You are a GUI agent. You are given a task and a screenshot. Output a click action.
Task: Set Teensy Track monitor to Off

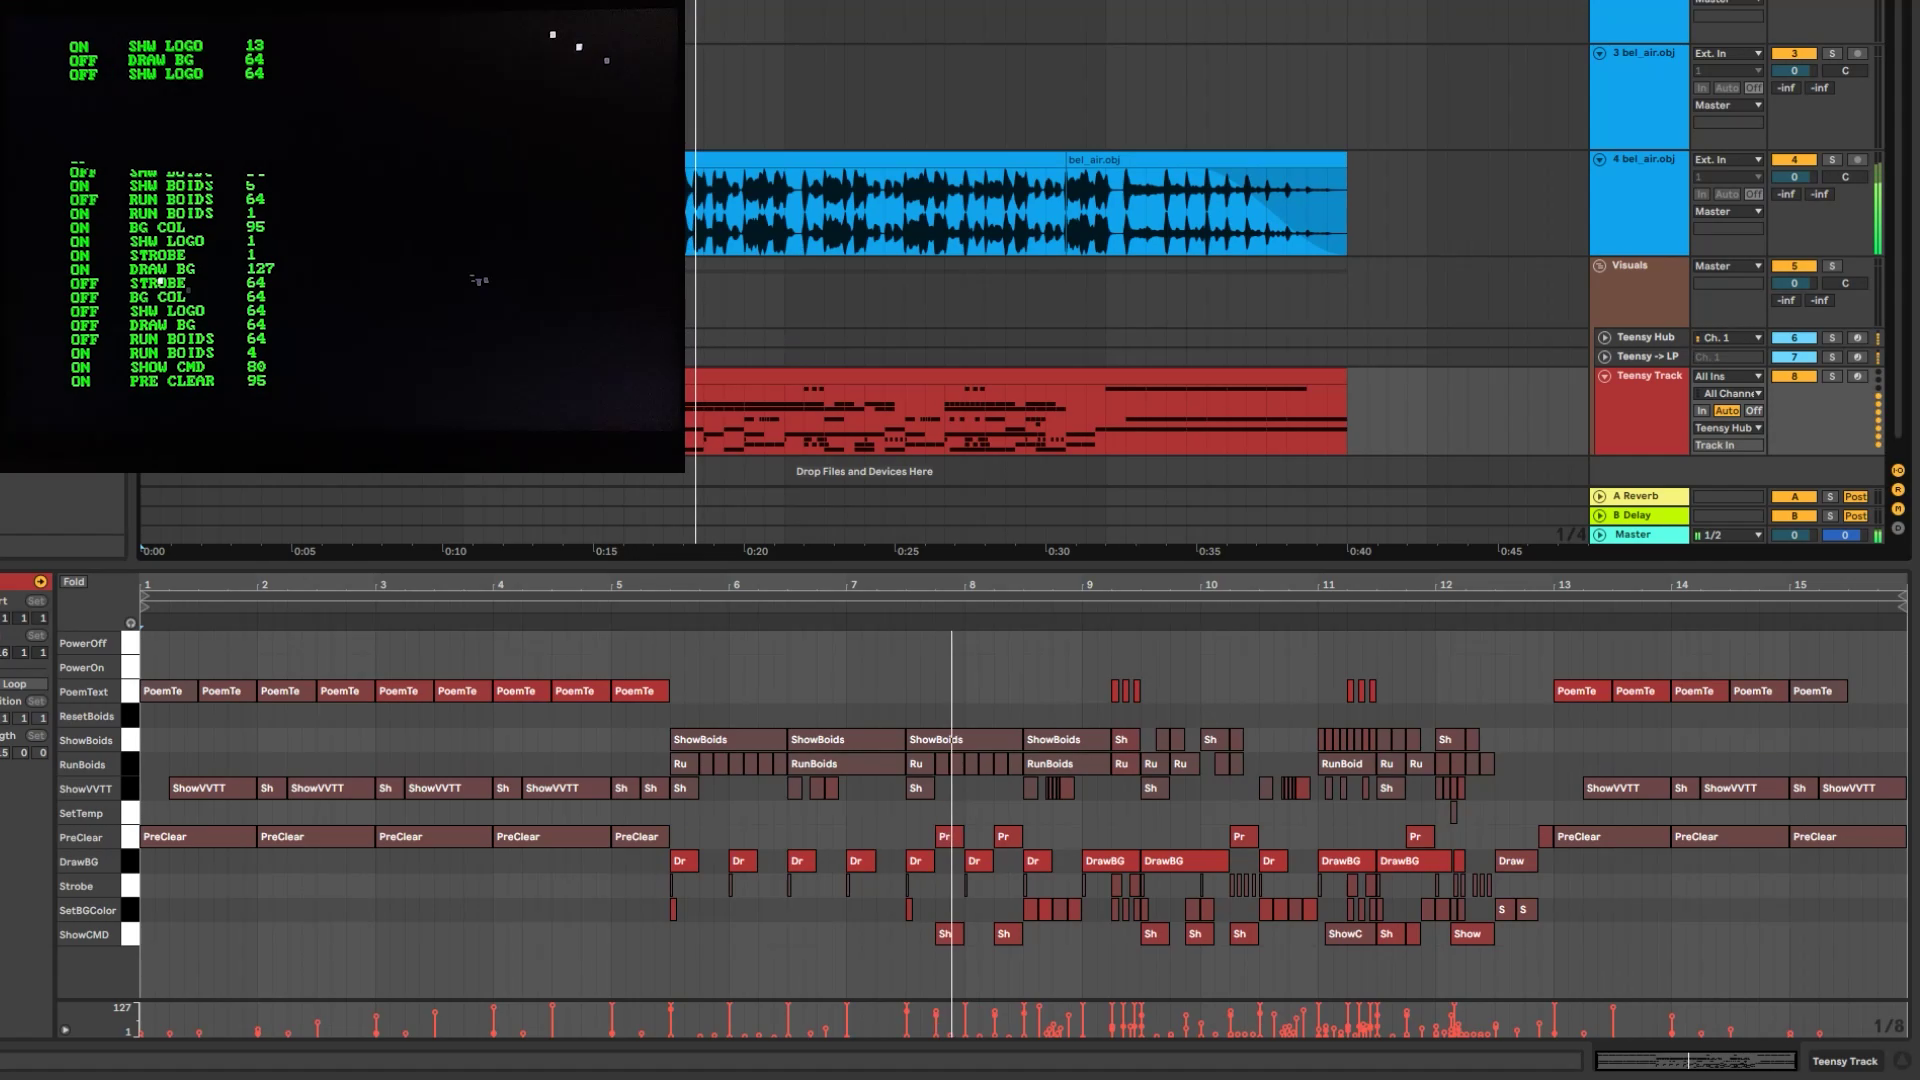coord(1753,411)
